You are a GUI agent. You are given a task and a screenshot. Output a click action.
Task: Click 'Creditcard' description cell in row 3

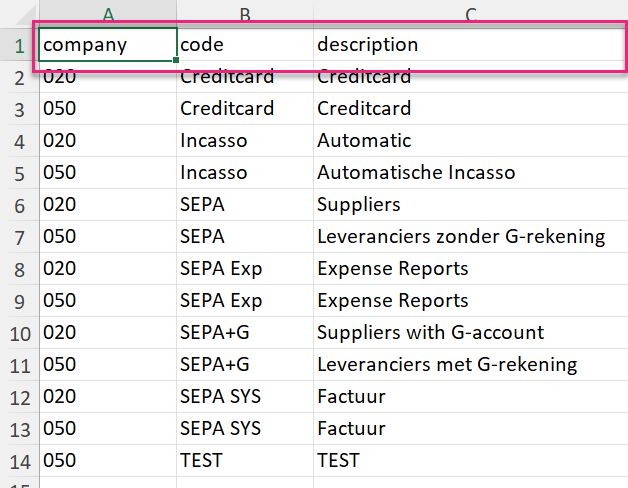[x=471, y=109]
